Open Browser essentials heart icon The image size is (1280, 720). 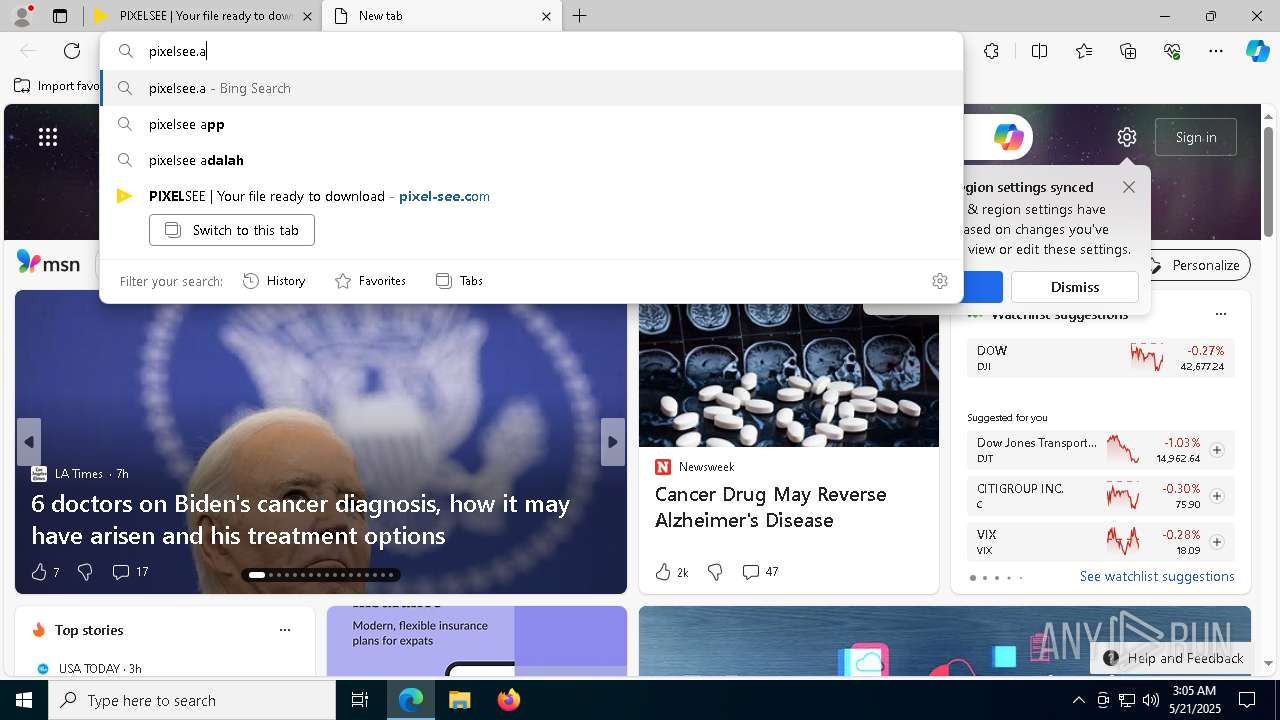tap(1172, 51)
